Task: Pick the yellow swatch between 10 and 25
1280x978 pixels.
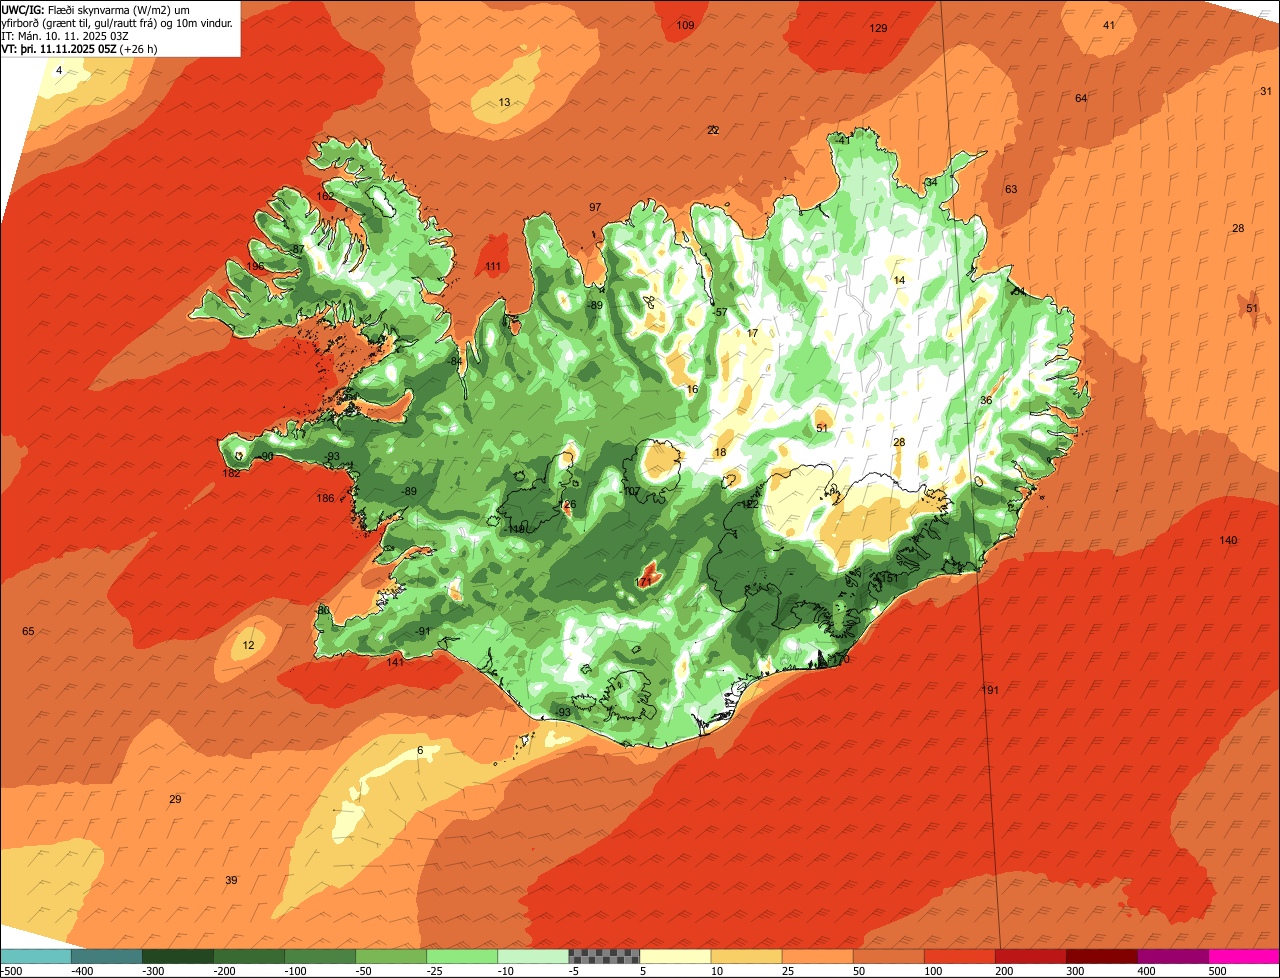Action: coord(745,956)
